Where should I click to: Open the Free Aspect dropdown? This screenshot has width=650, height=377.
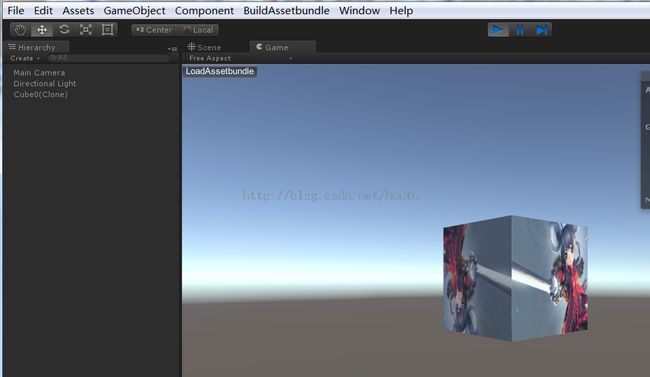click(240, 58)
